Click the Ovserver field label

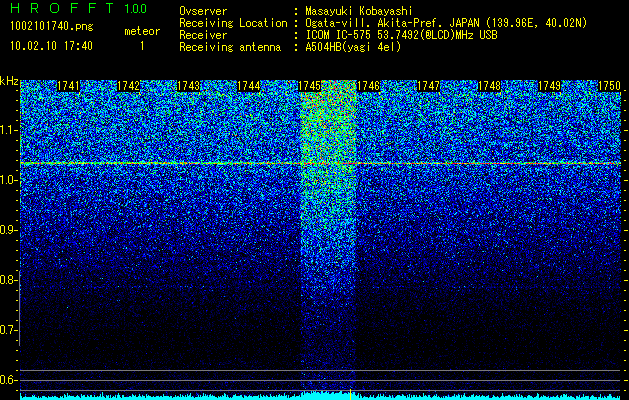pos(203,11)
